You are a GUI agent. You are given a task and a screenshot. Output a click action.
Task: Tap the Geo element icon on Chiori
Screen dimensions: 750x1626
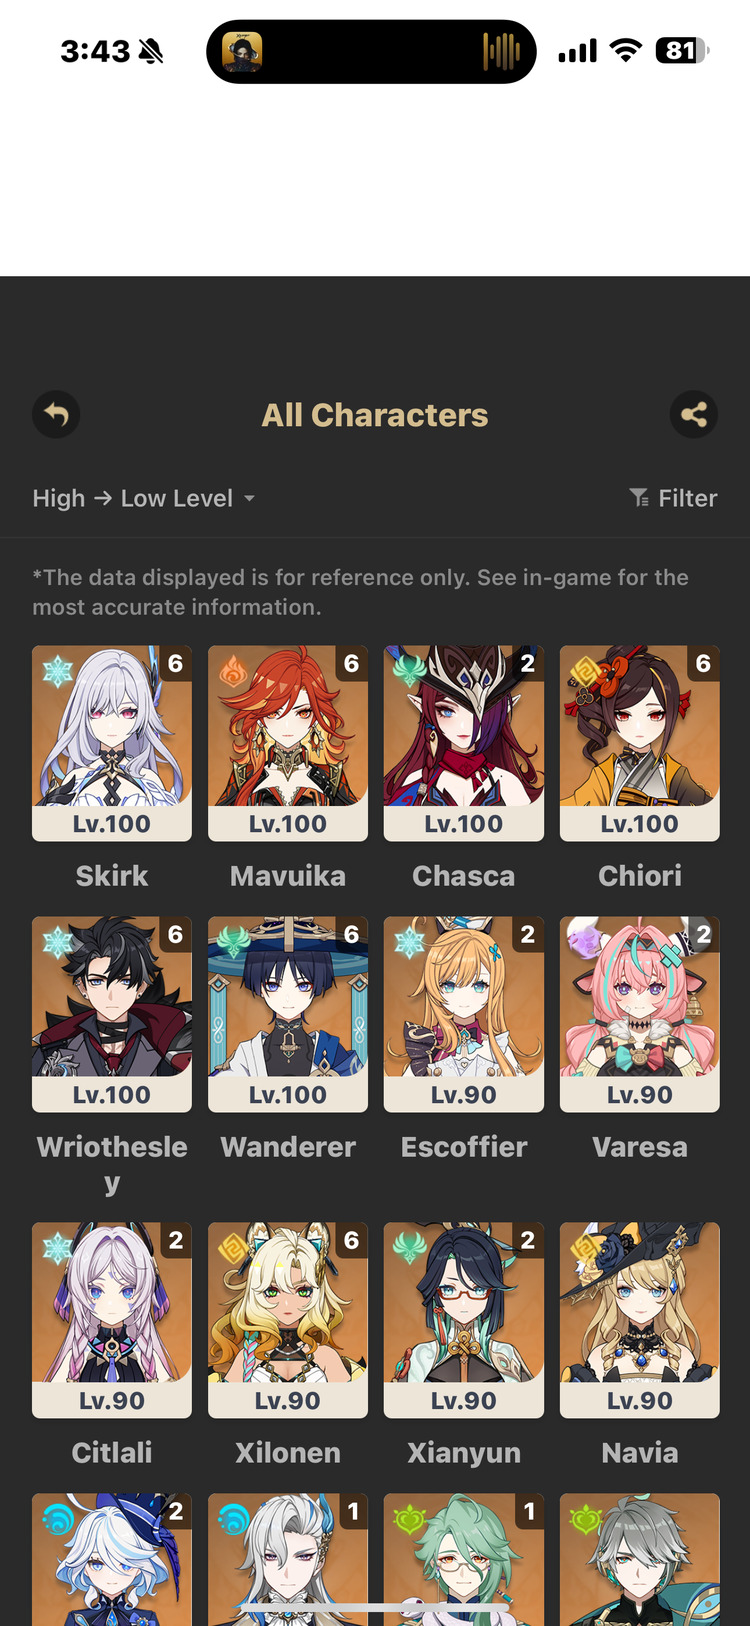pos(585,671)
